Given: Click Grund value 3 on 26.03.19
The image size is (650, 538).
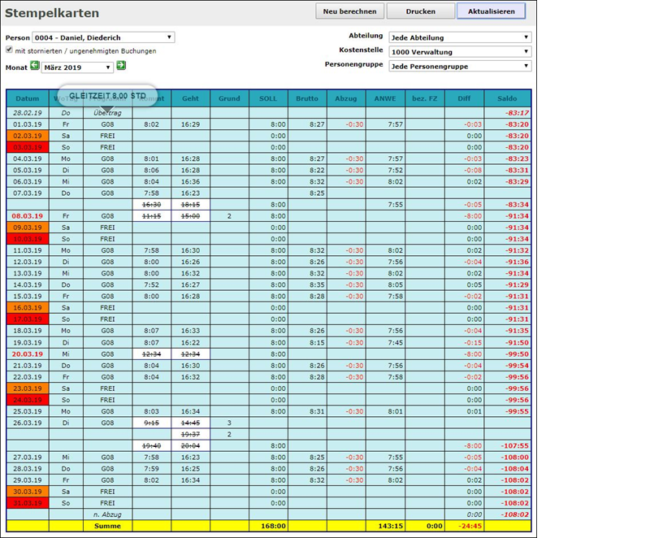Looking at the screenshot, I should [x=229, y=423].
